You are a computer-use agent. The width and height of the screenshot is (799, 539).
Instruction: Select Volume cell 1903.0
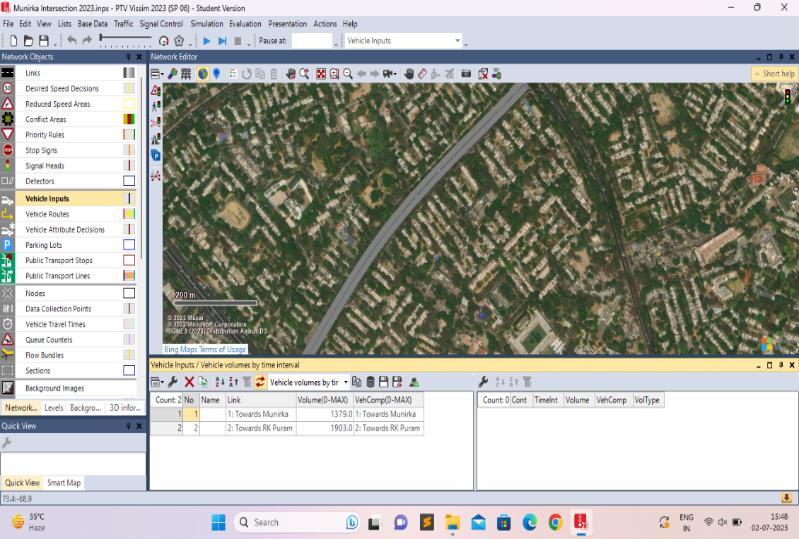coord(325,428)
